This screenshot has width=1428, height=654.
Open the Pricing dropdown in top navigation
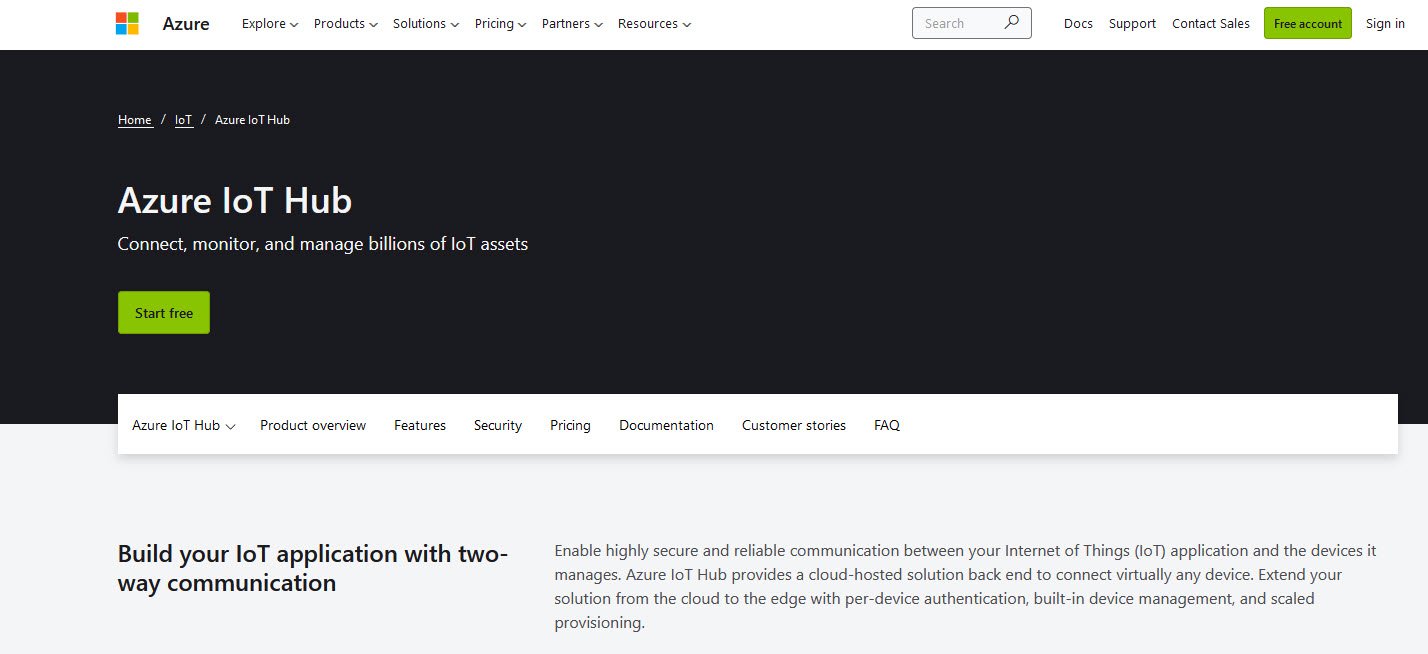[x=500, y=23]
